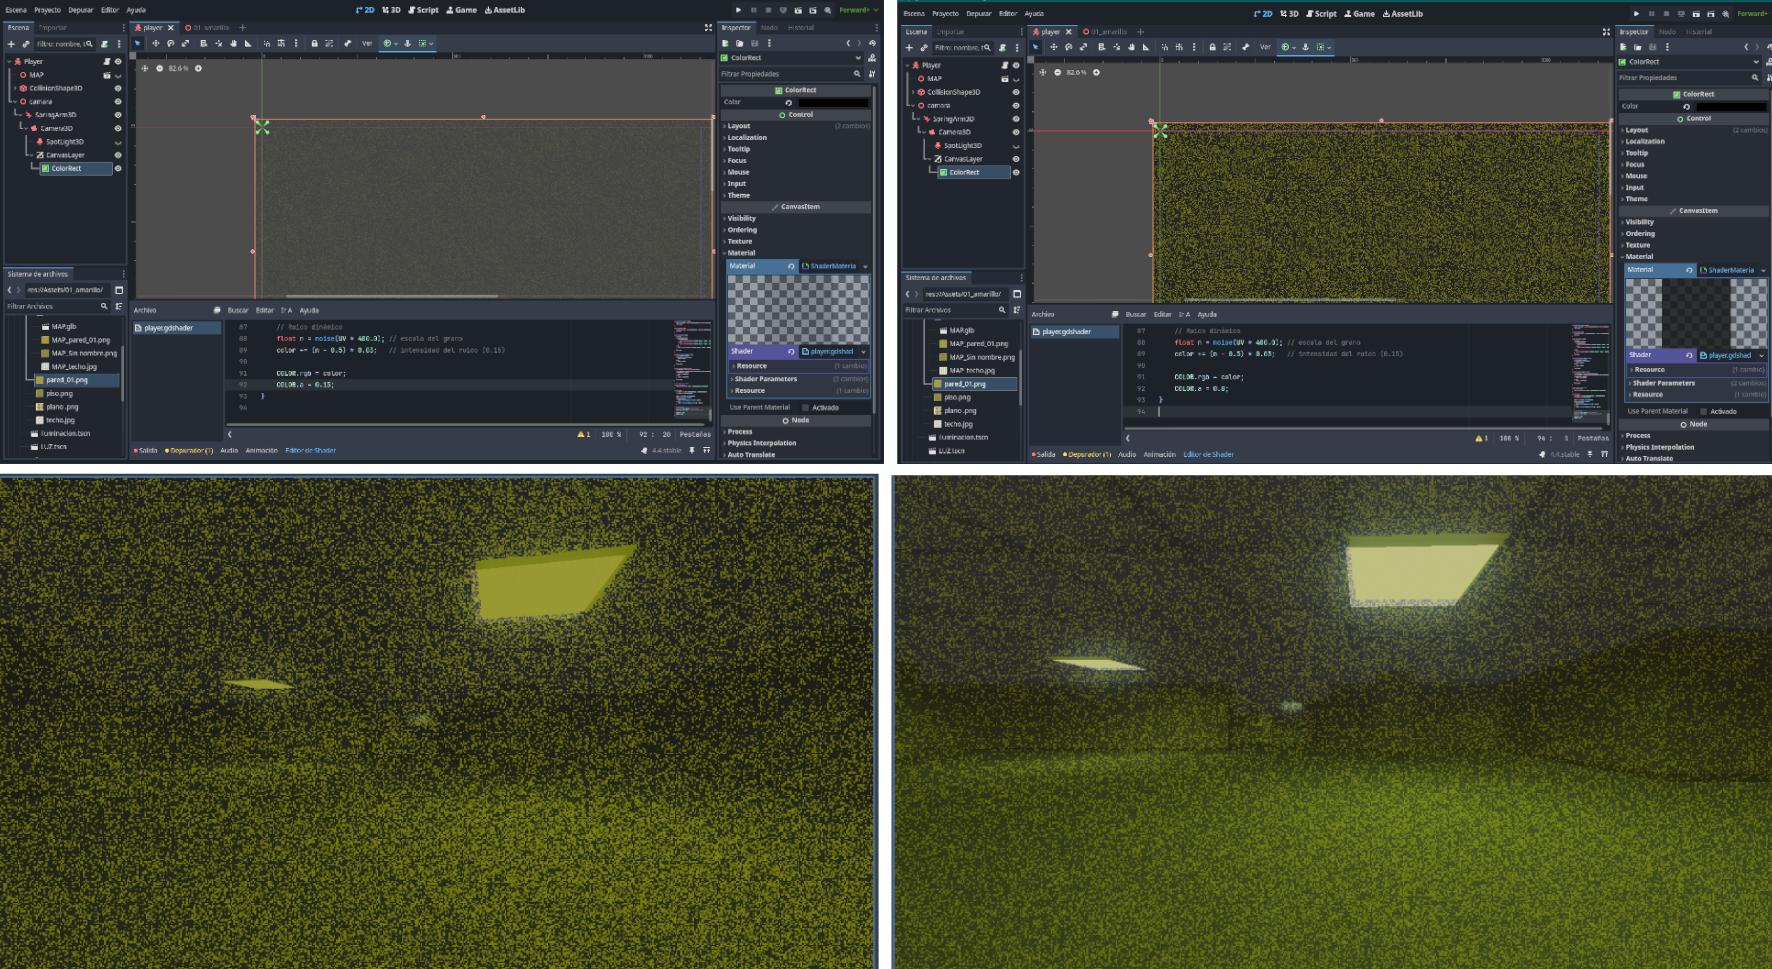Toggle visibility of ColorRect node in left scene tree
1772x969 pixels.
[x=118, y=168]
